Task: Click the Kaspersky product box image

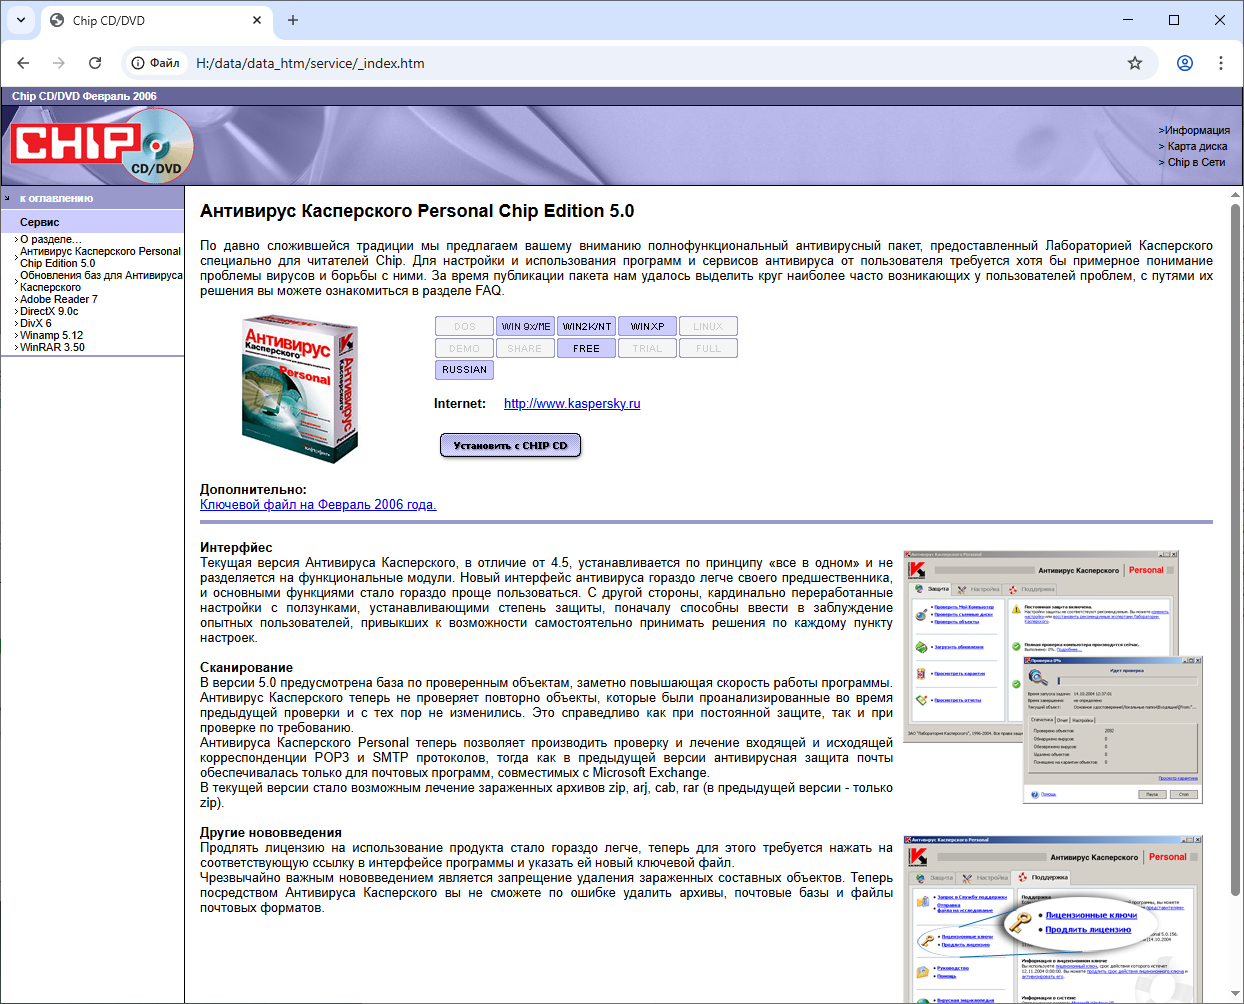Action: click(x=300, y=389)
